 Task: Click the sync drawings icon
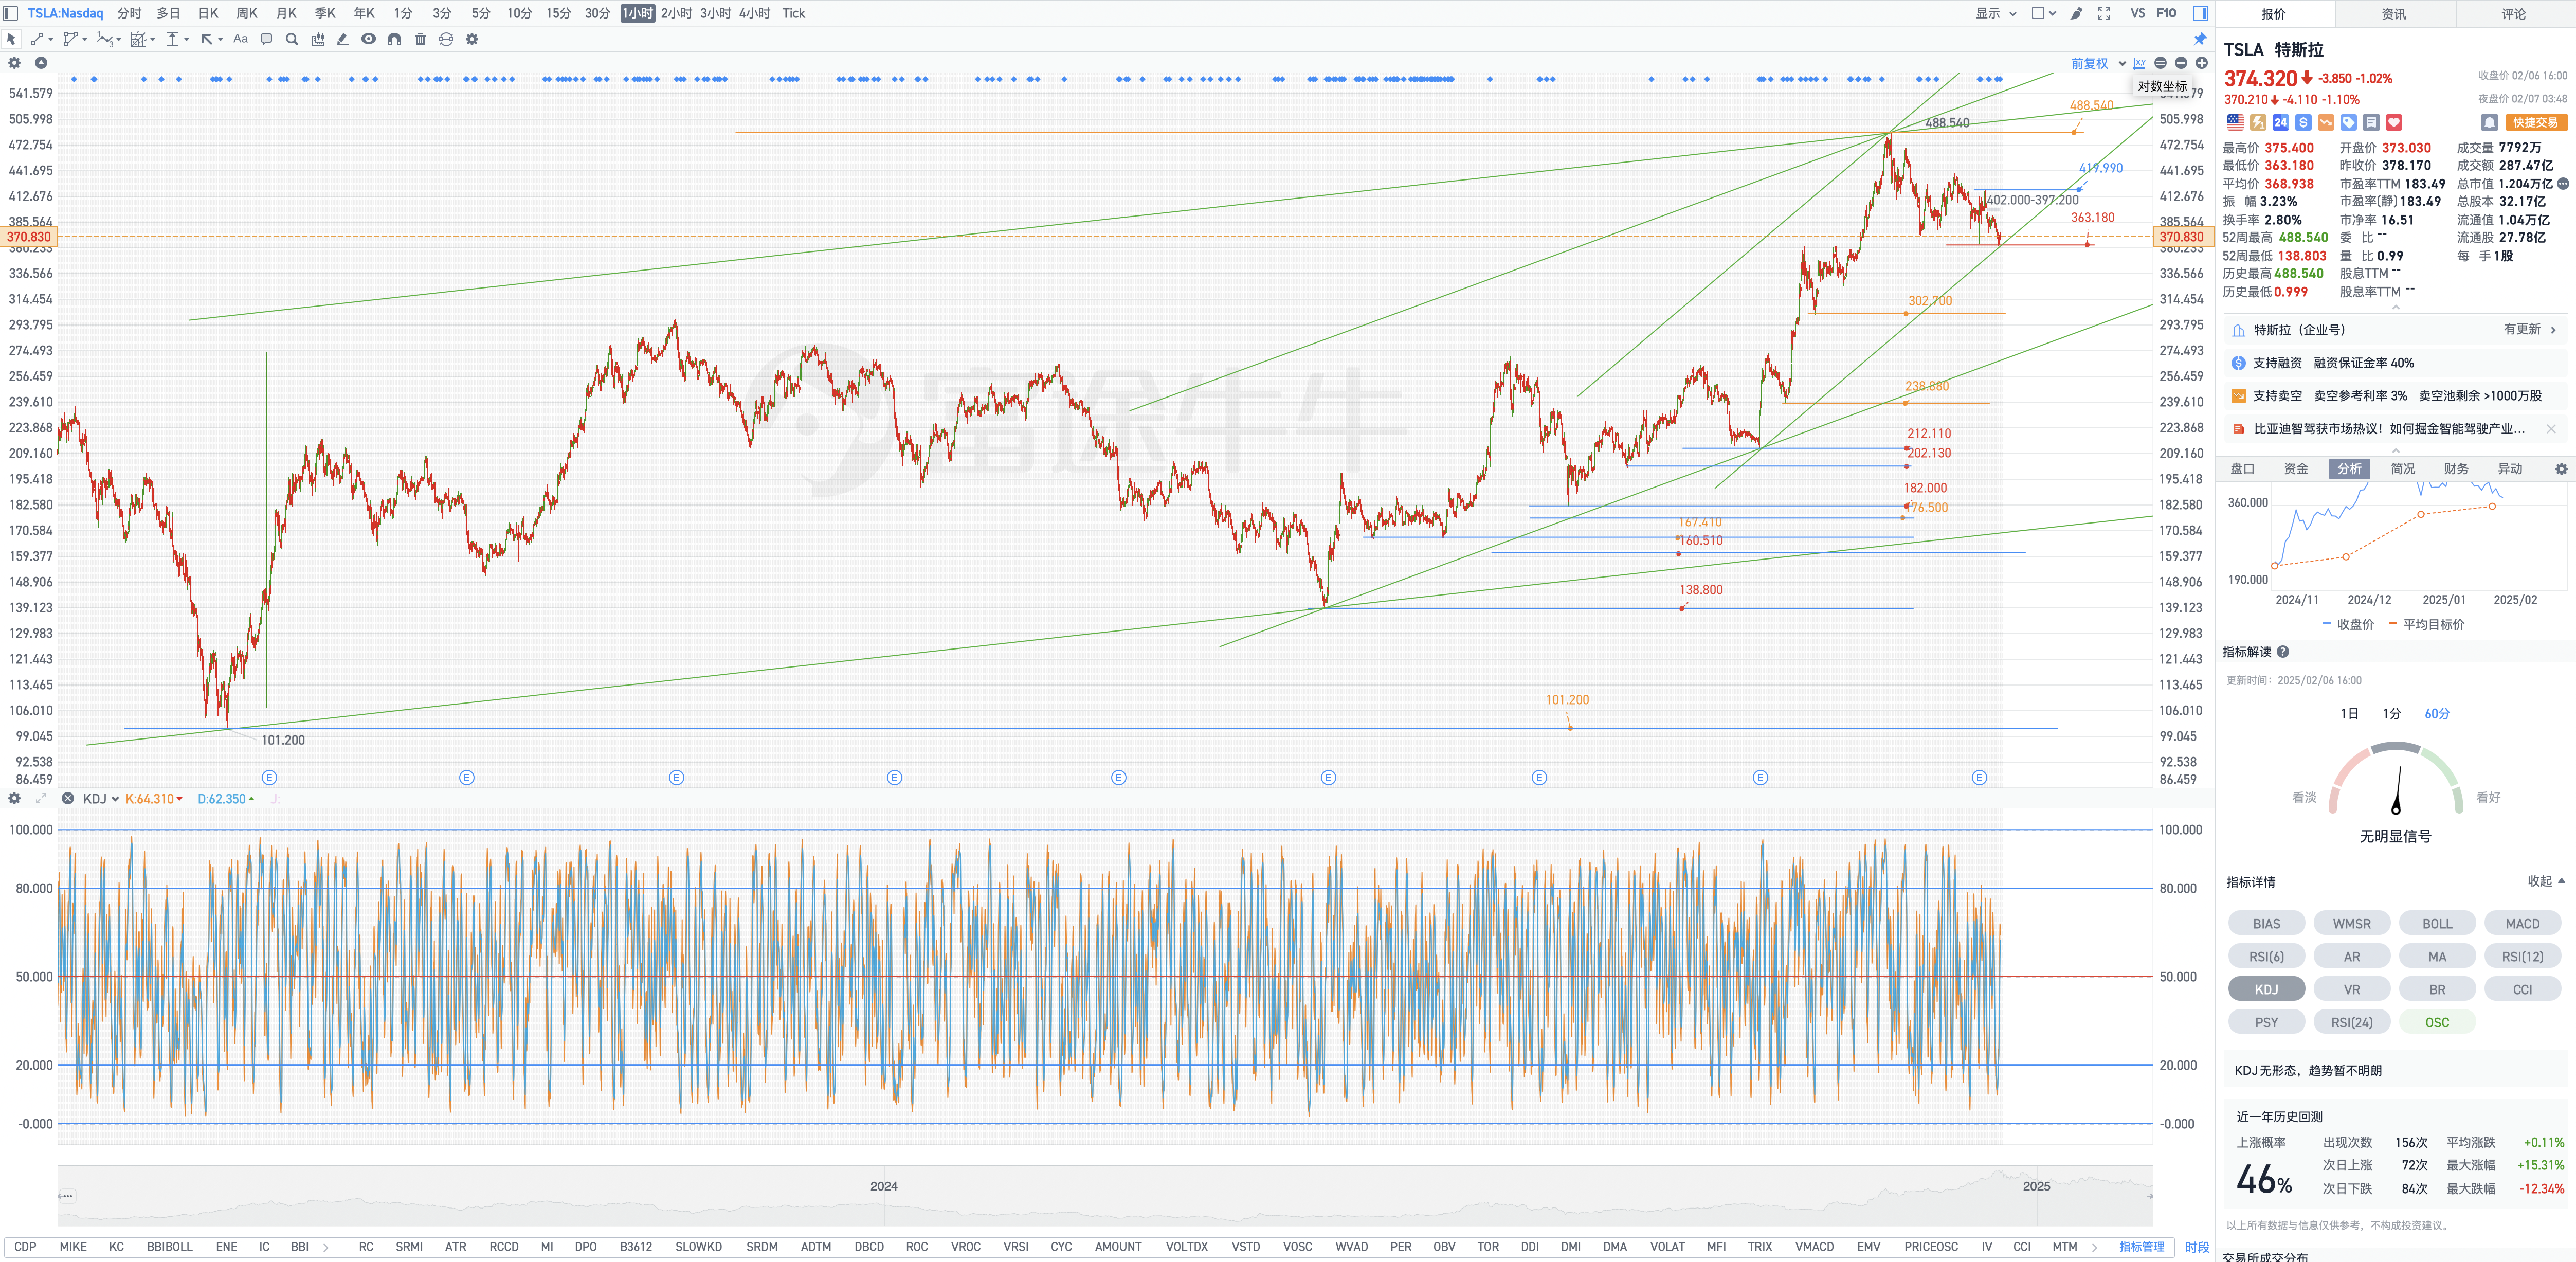pos(446,39)
